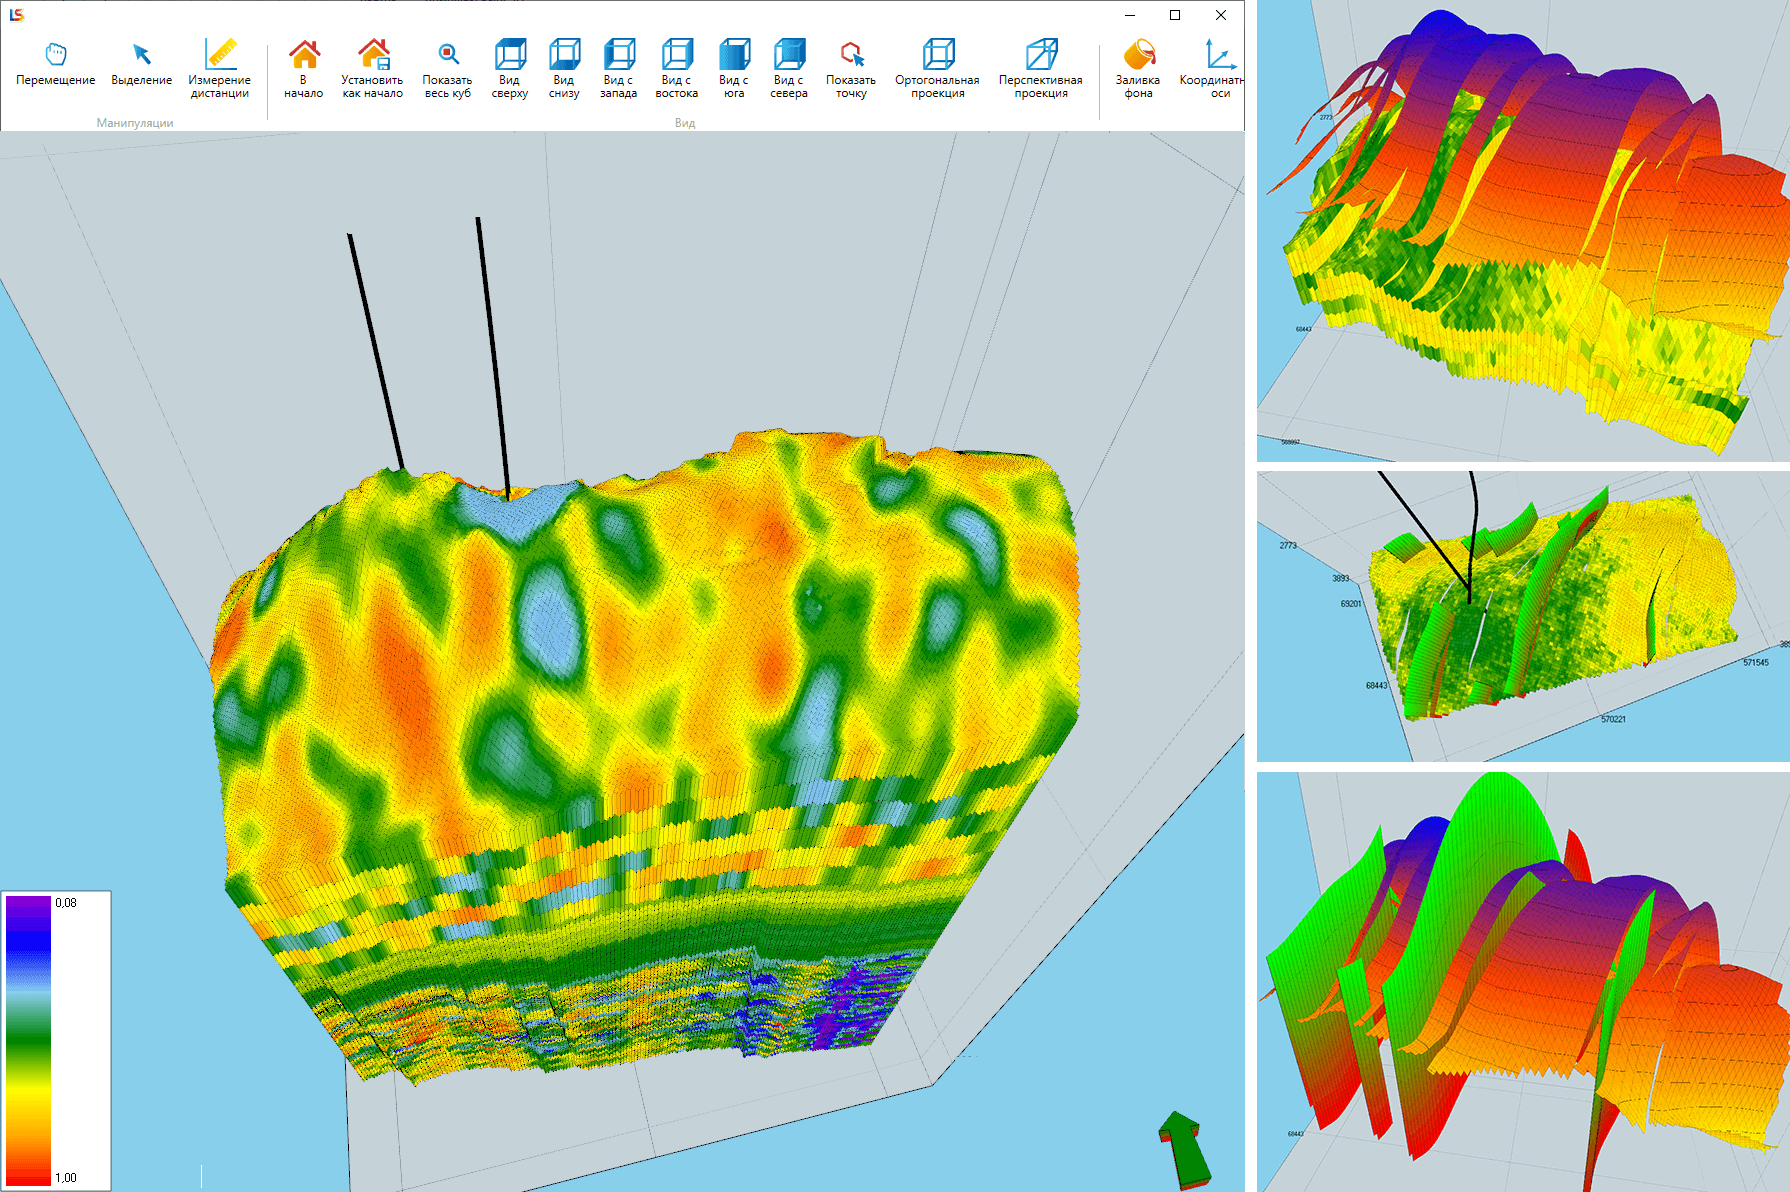This screenshot has width=1790, height=1192.
Task: Click the color scale legend bar
Action: point(28,1040)
